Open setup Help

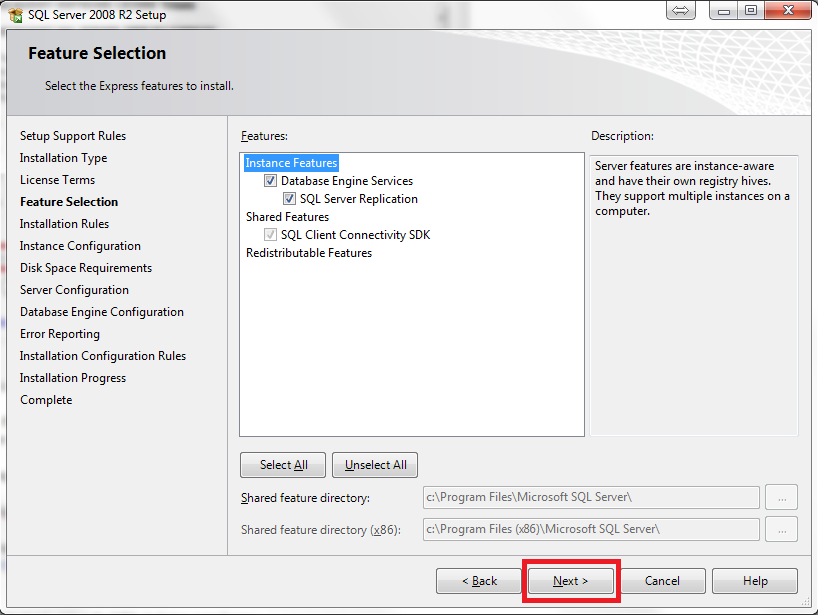click(x=755, y=581)
